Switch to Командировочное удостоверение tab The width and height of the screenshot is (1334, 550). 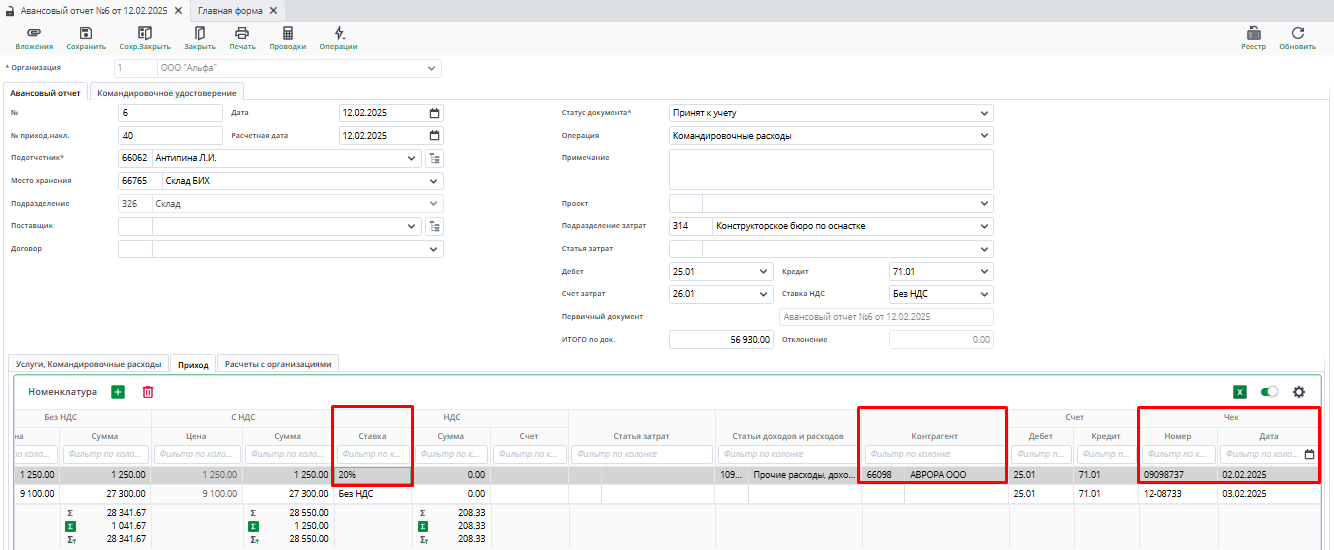pos(167,92)
